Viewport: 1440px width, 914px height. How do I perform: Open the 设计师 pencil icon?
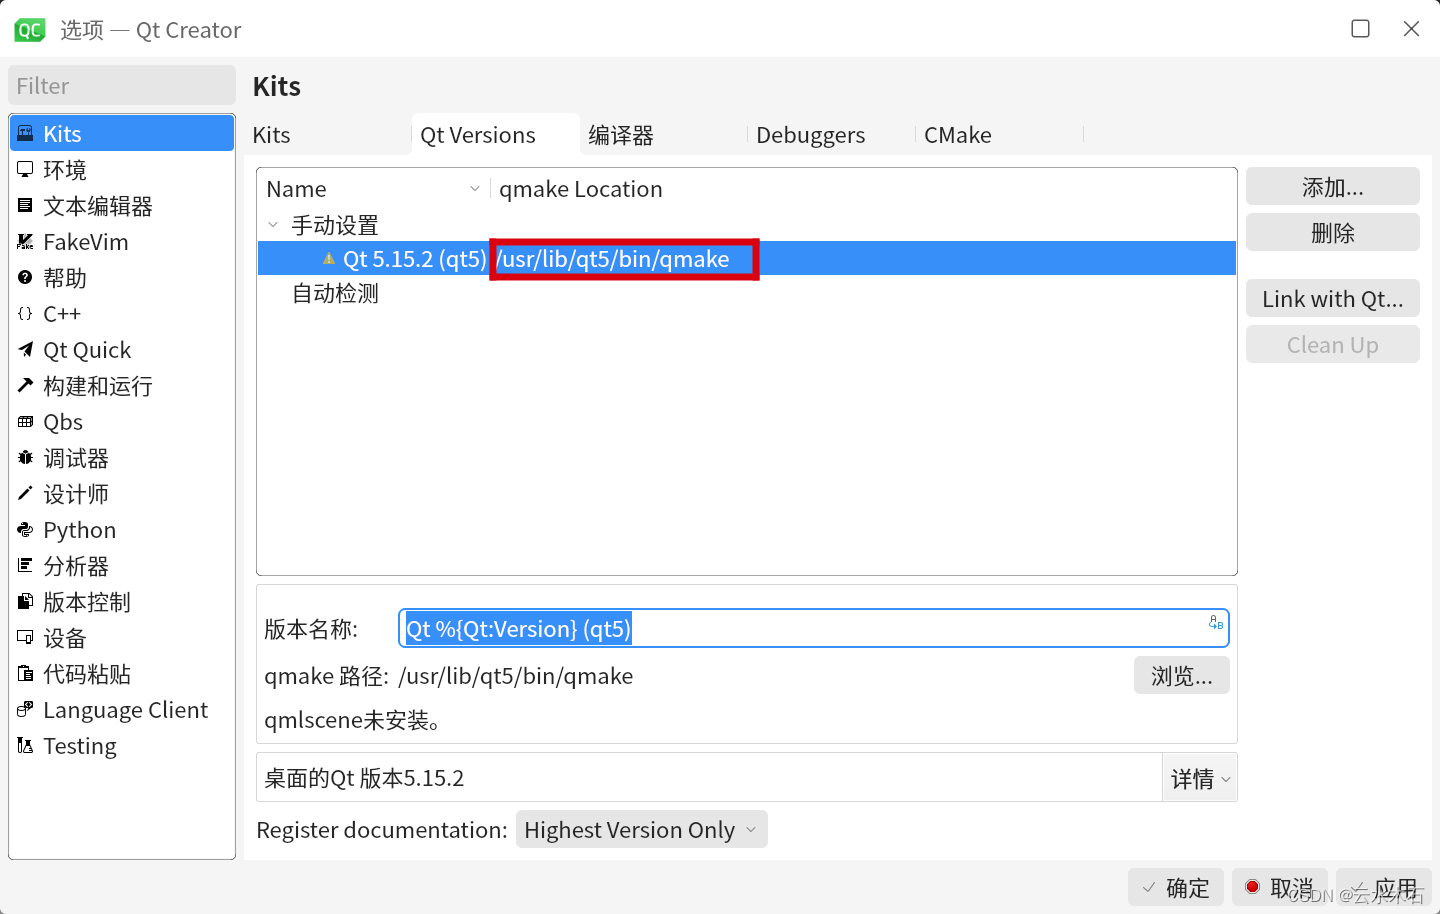pyautogui.click(x=26, y=494)
